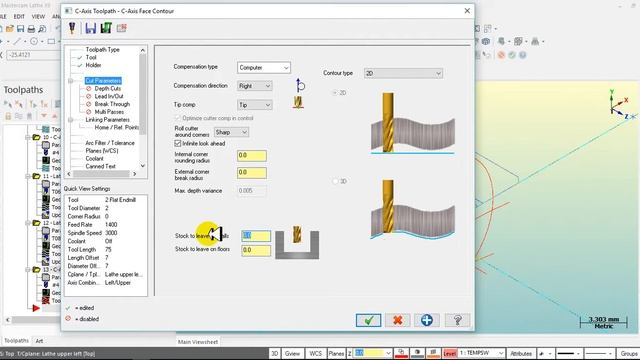This screenshot has width=640, height=360.
Task: Click the lock icon in Toolpaths panel toolbar
Action: click(8, 116)
